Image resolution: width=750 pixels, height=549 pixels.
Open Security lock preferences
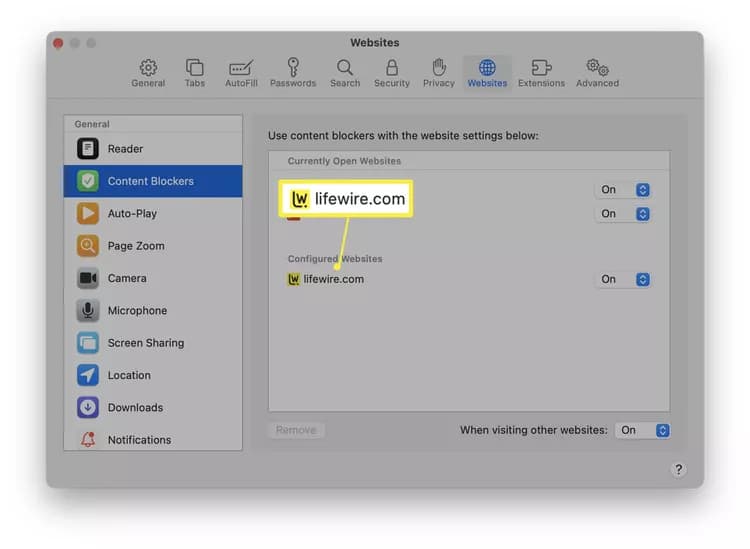coord(392,73)
